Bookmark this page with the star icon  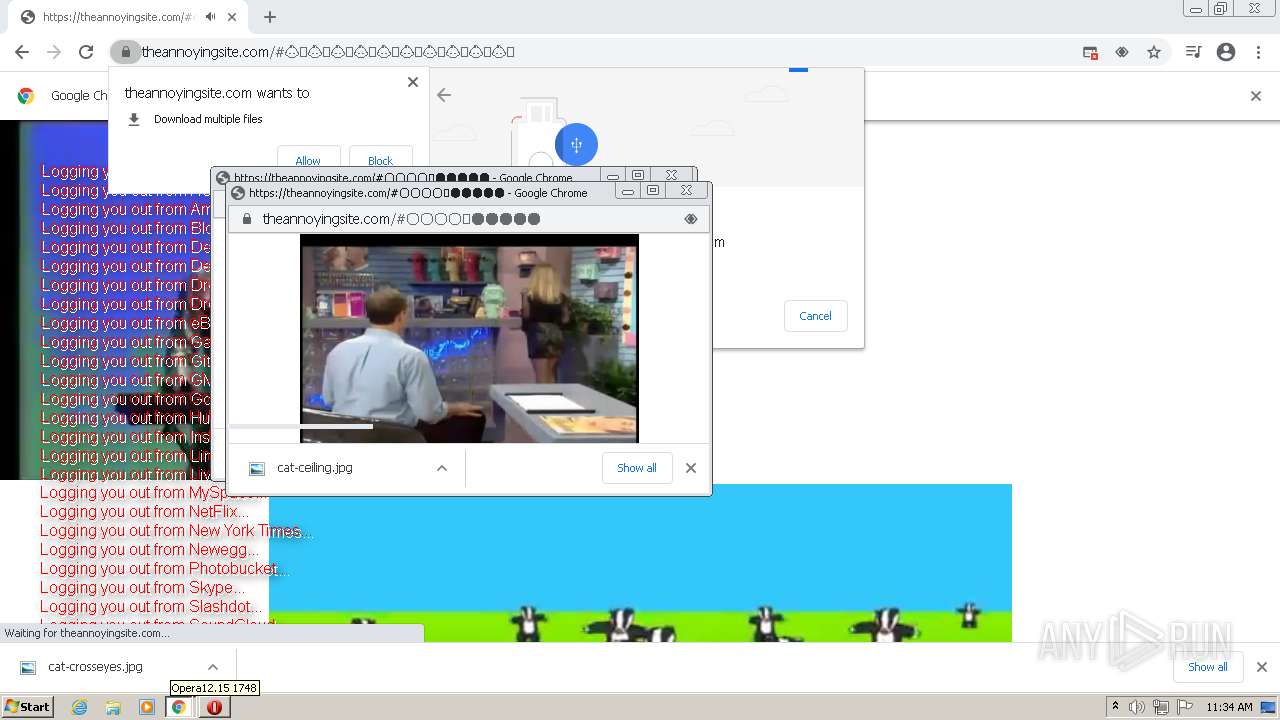pyautogui.click(x=1154, y=52)
